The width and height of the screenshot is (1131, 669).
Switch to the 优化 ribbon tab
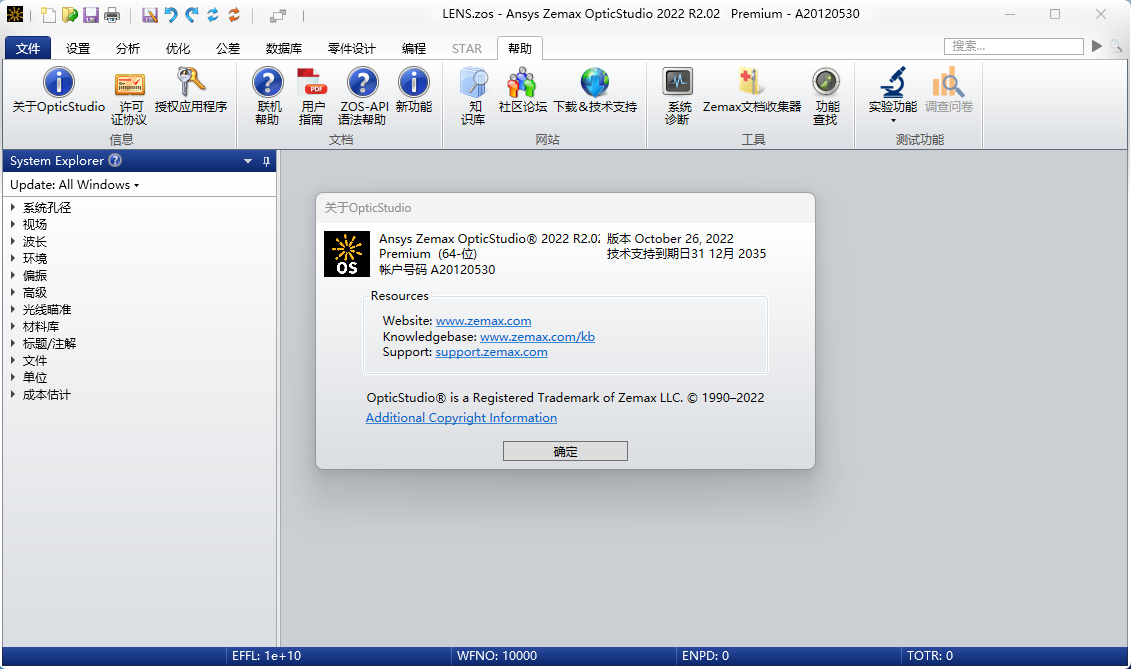[177, 48]
